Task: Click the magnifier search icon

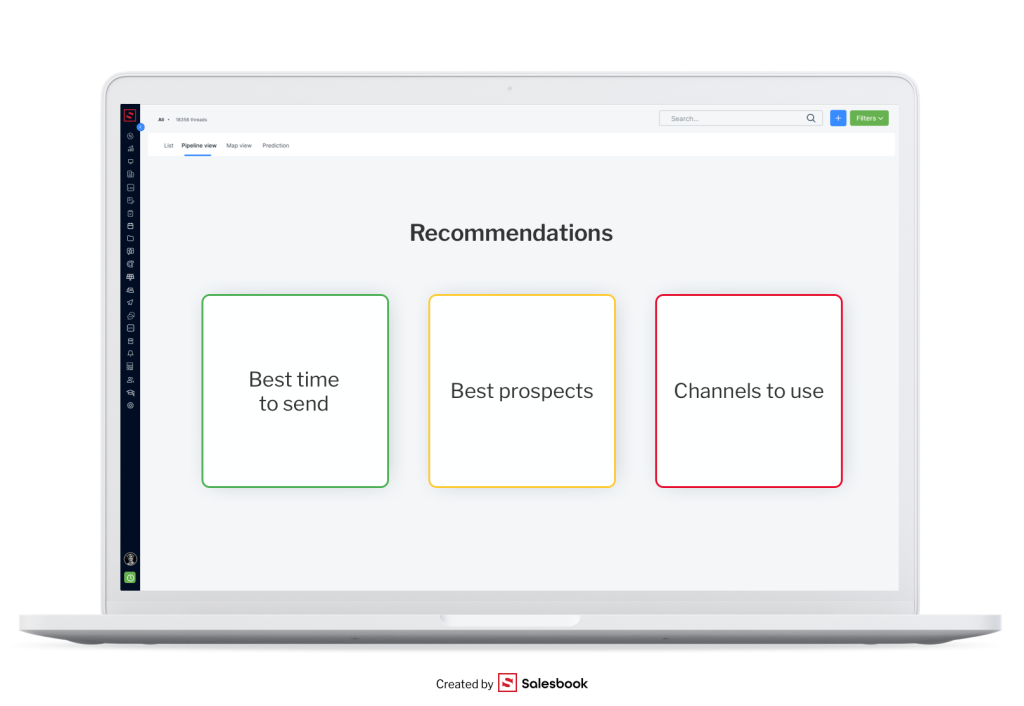Action: [811, 118]
